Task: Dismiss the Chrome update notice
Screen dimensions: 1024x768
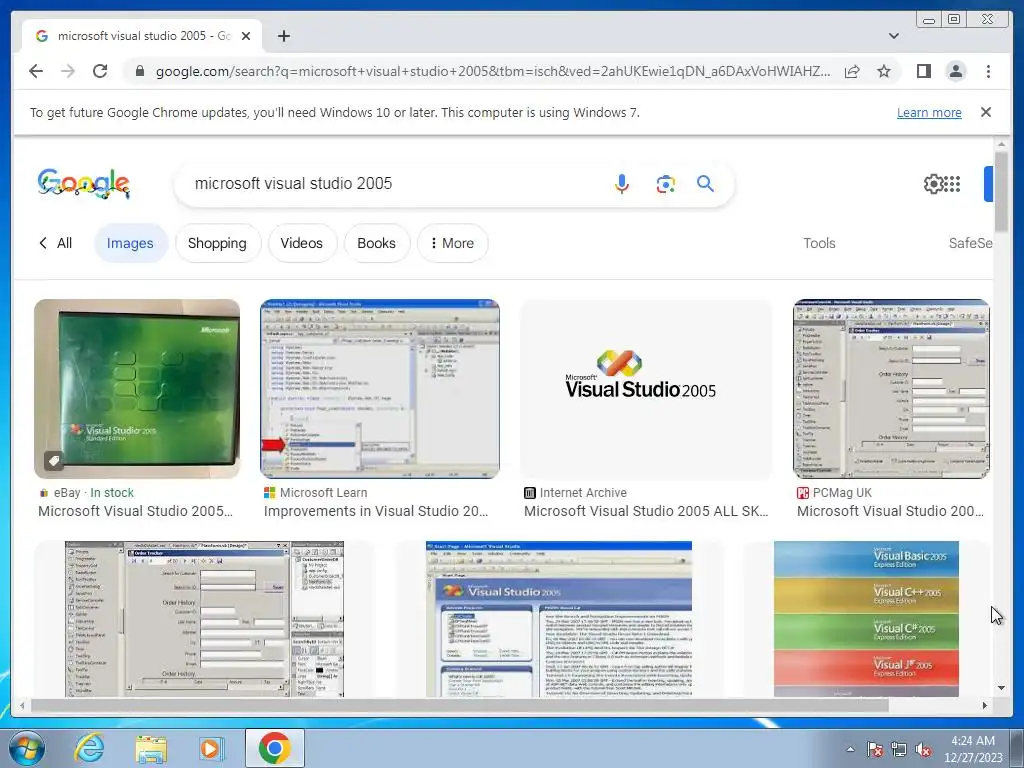Action: pyautogui.click(x=985, y=112)
